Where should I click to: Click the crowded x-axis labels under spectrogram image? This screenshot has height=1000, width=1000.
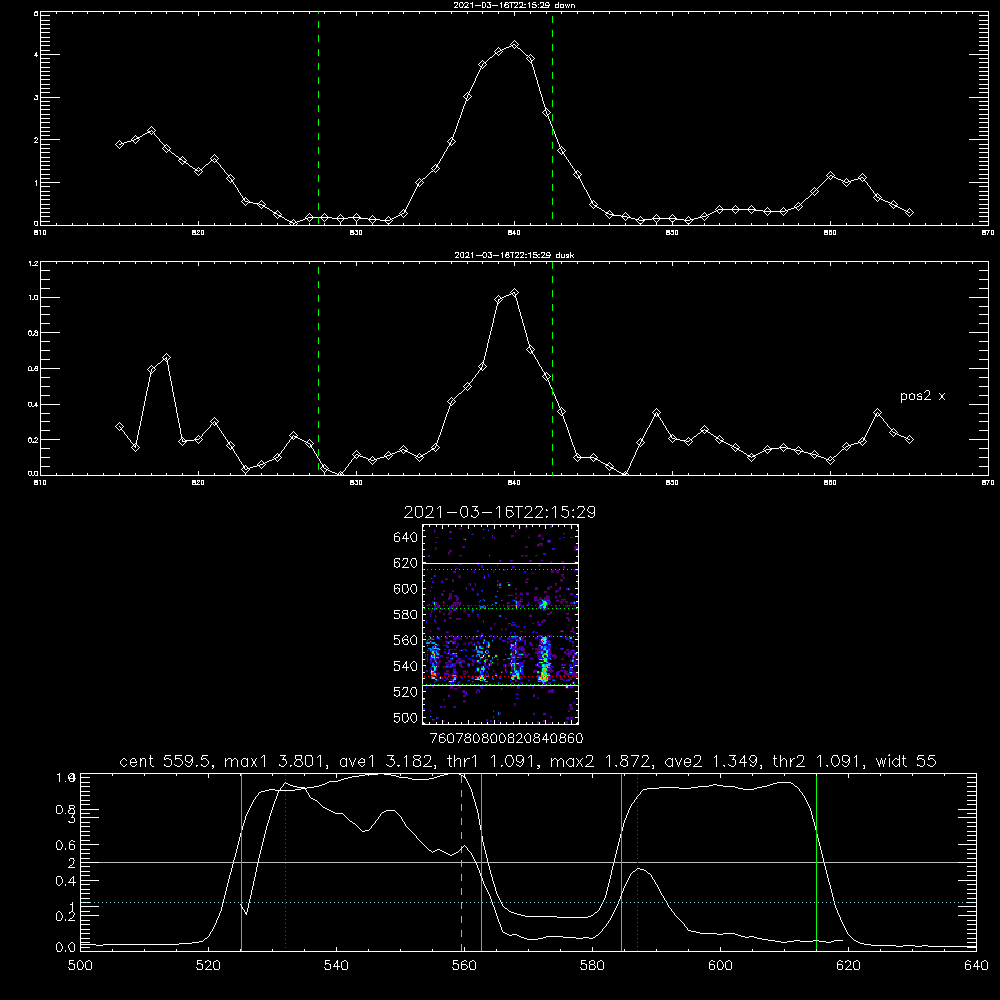point(506,739)
